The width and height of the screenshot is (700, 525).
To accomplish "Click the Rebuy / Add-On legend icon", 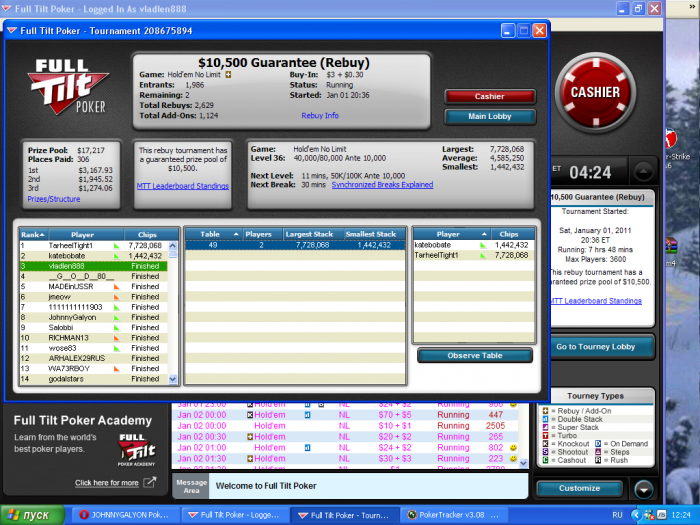I will 545,411.
